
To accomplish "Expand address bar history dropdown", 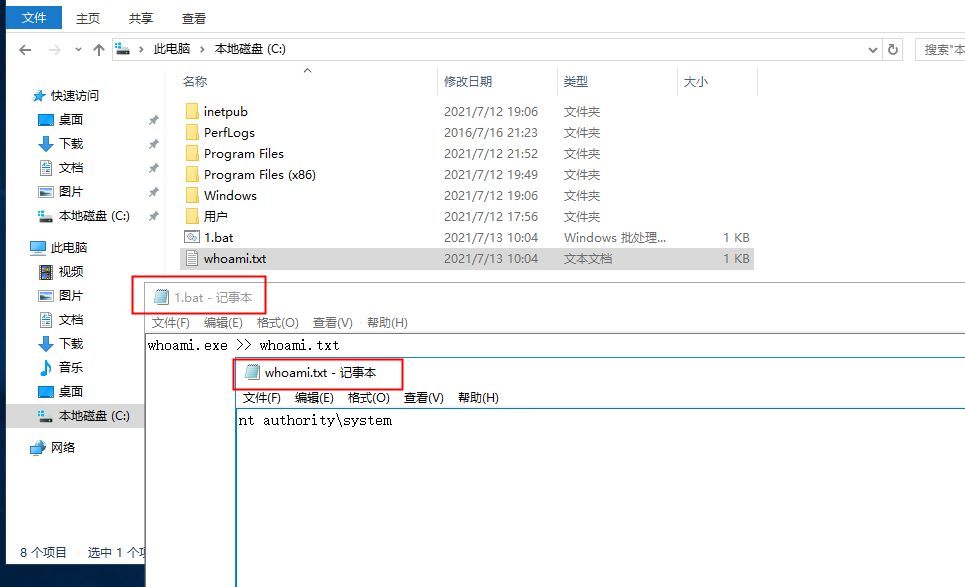I will tap(872, 50).
